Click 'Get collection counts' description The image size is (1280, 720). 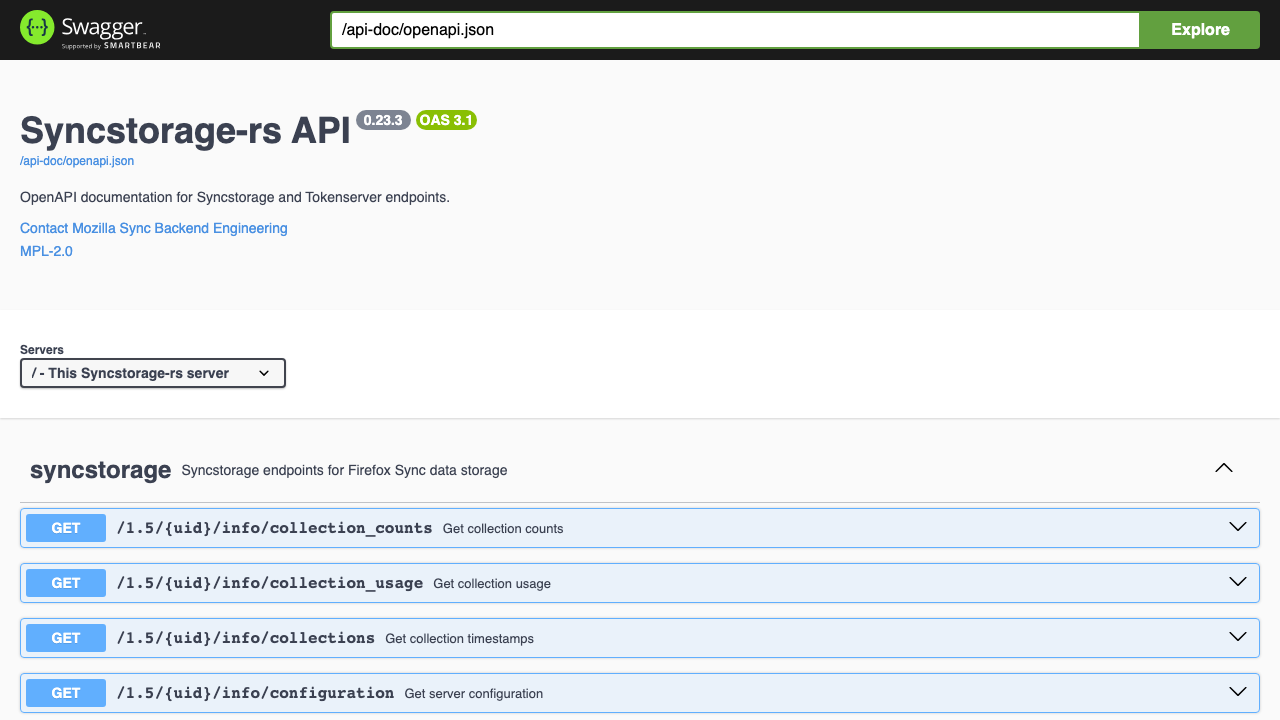pos(503,529)
